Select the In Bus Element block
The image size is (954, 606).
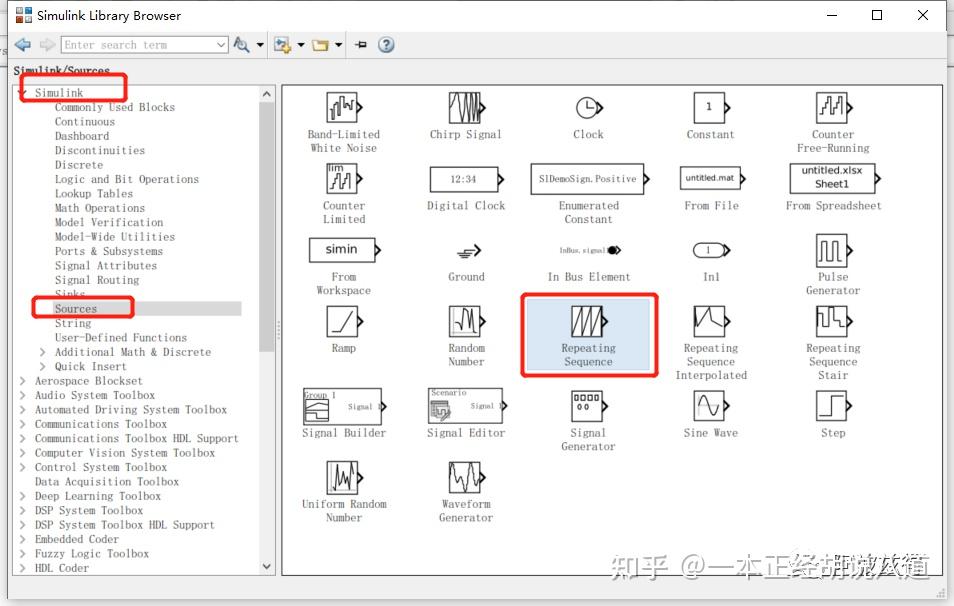pos(590,250)
